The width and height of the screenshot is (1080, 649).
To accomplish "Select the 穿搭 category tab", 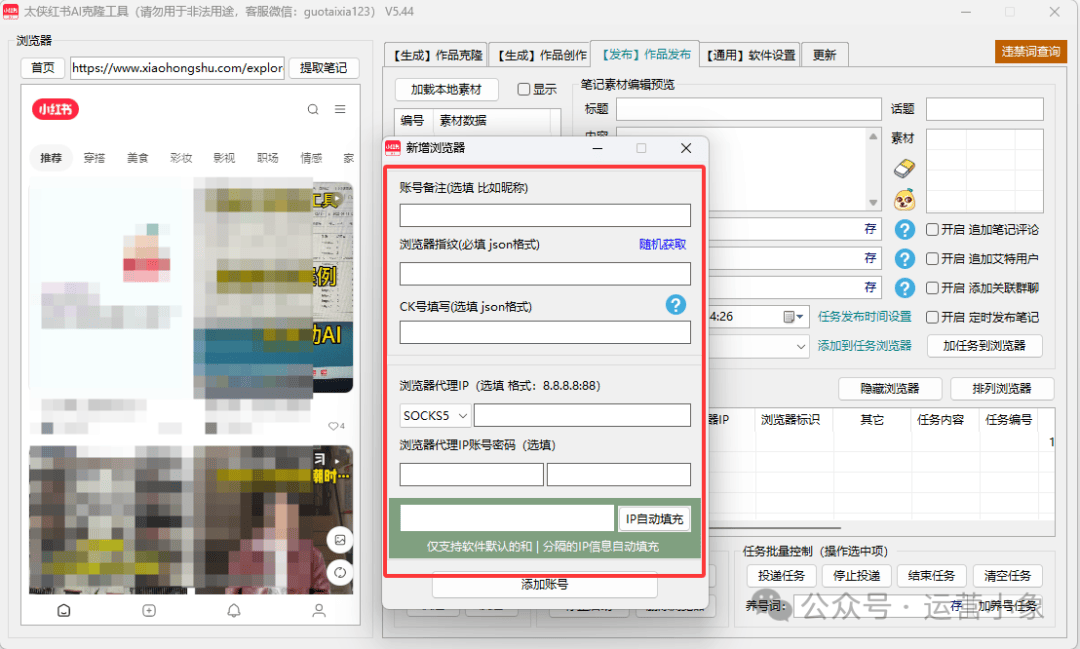I will point(94,158).
